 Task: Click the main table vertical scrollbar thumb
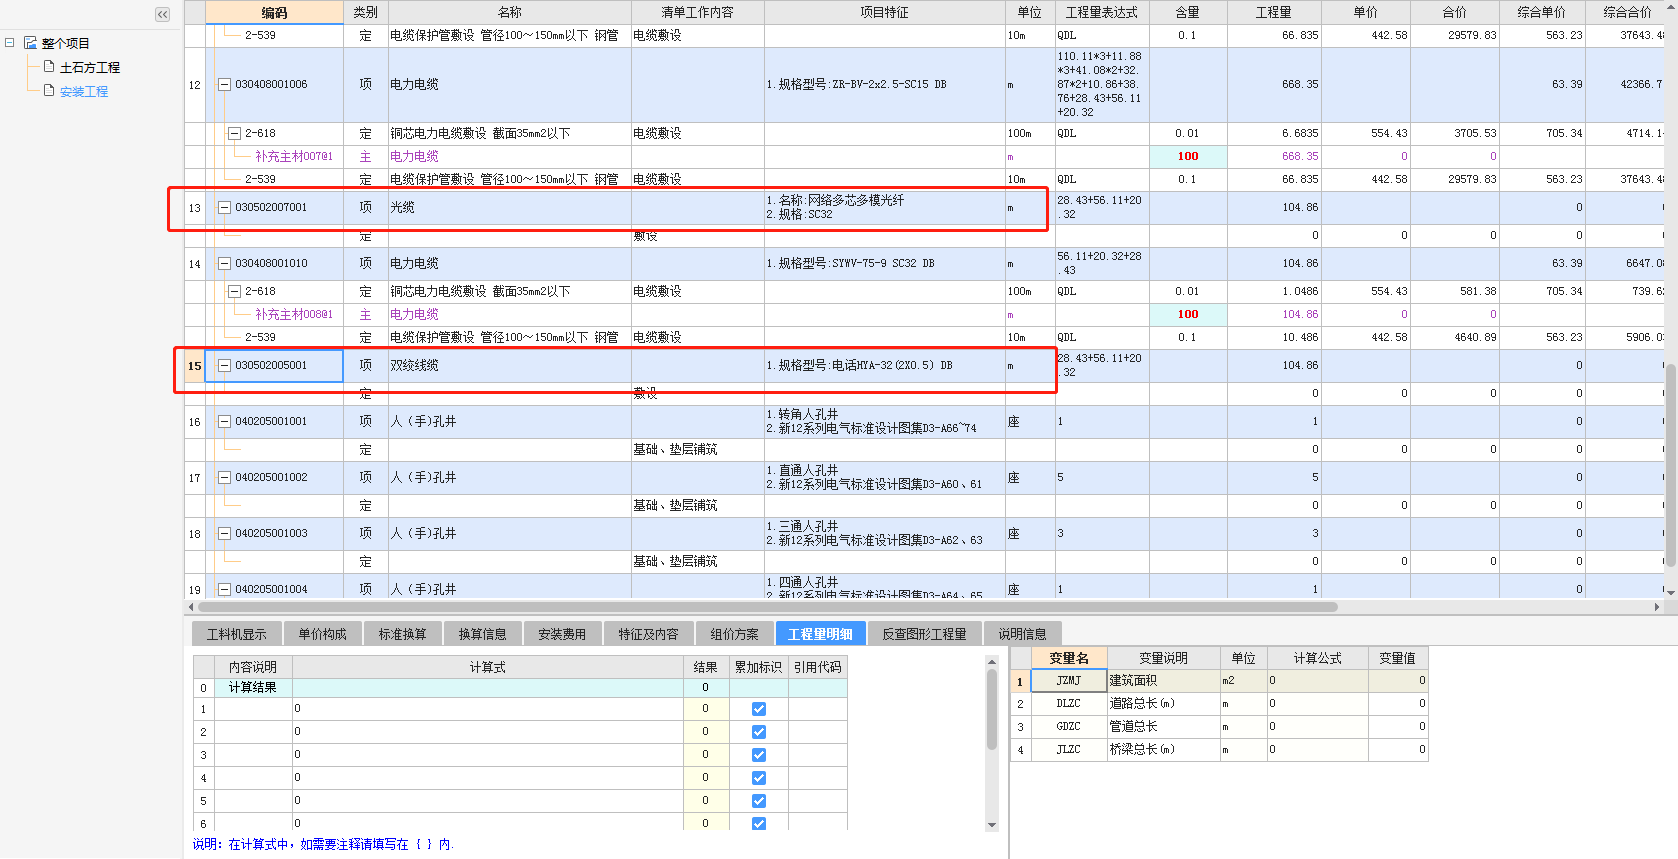point(1670,464)
